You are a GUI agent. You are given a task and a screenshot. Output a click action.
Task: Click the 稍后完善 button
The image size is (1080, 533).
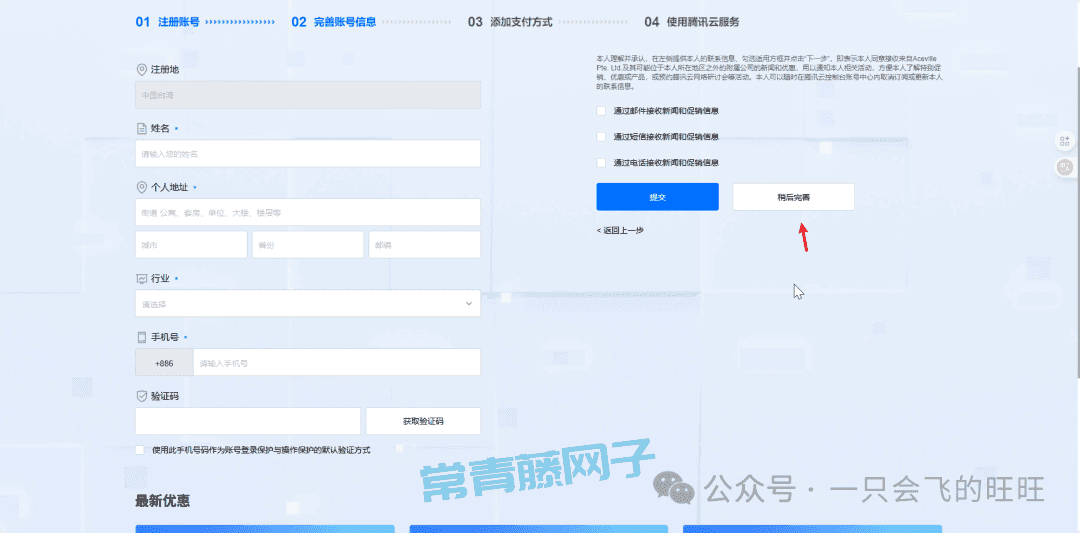pos(793,197)
